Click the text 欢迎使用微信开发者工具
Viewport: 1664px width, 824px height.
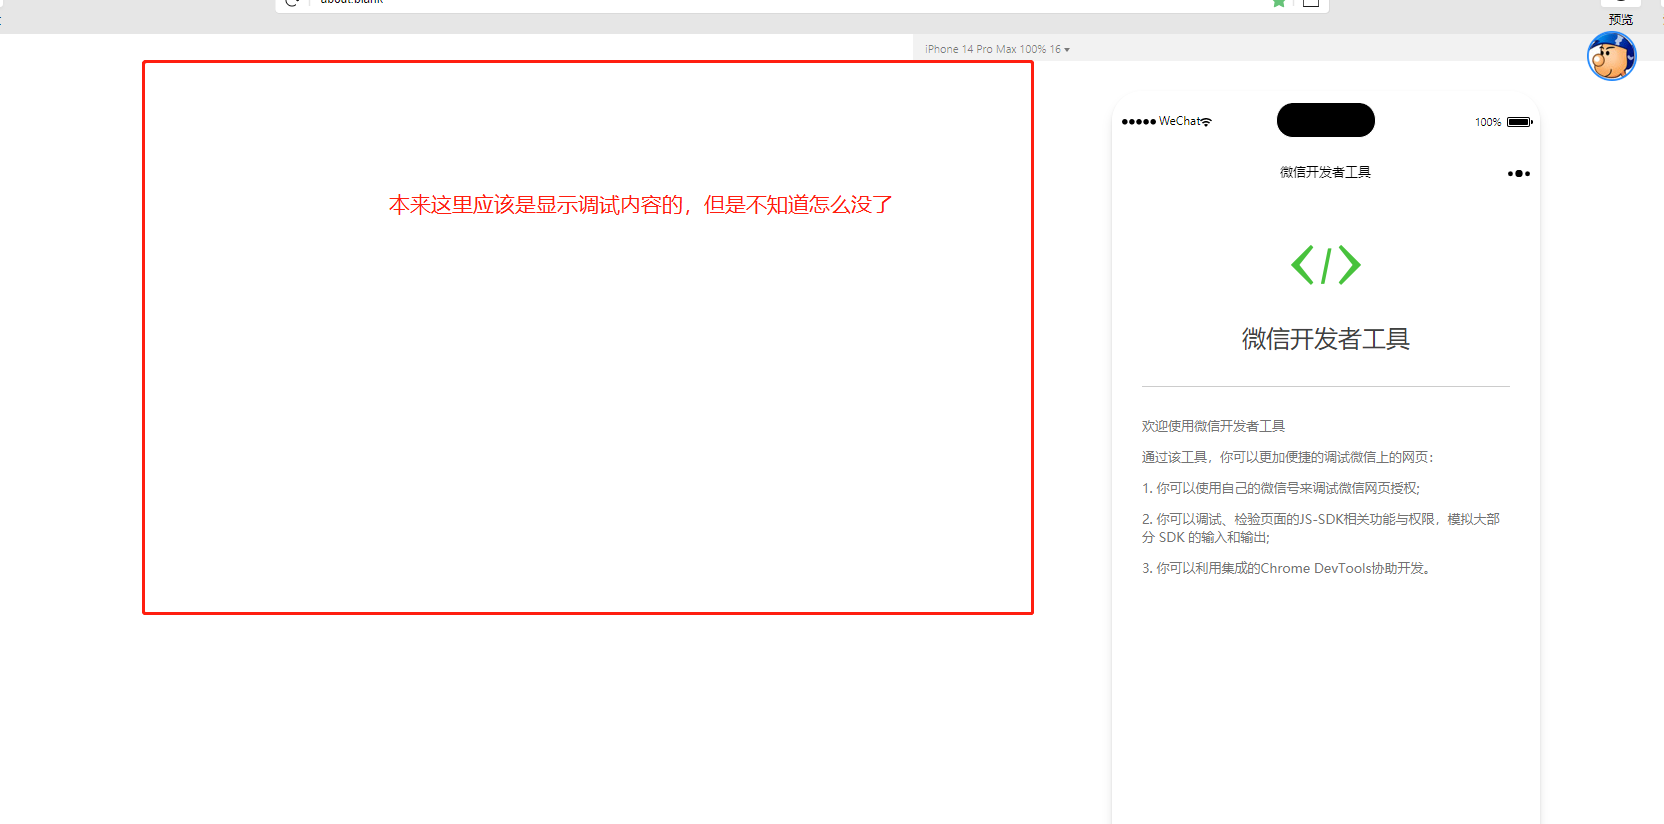1213,426
